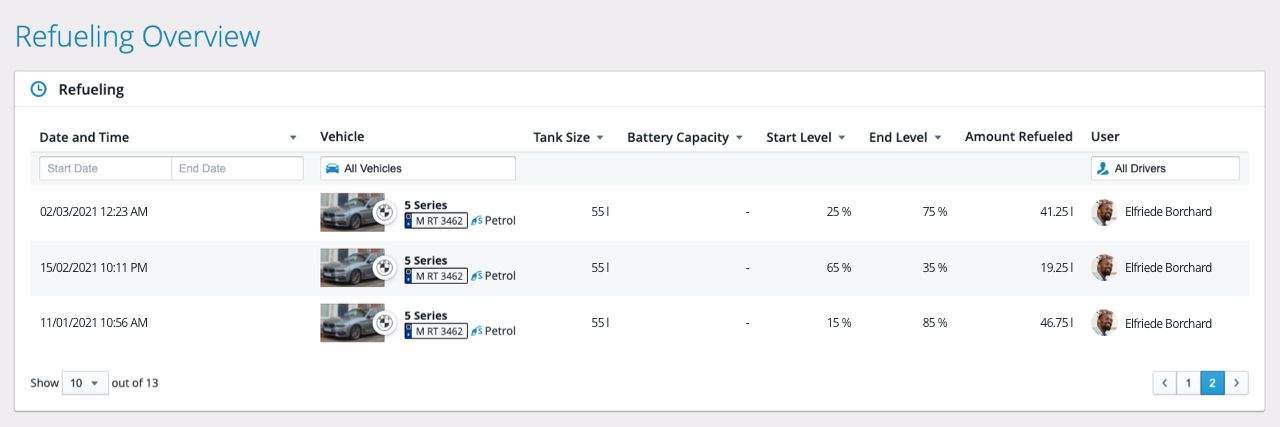Click the BMW logo in the first row
Viewport: 1280px width, 427px height.
(383, 212)
